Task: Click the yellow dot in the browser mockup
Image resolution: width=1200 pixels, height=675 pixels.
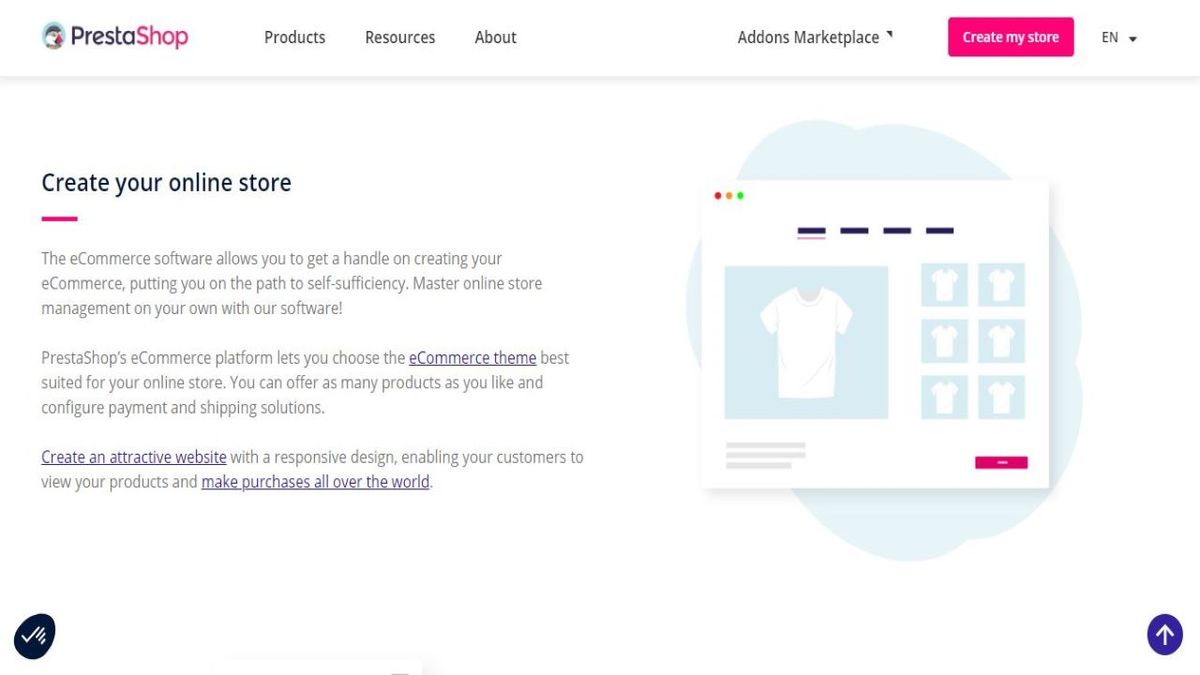Action: click(728, 196)
